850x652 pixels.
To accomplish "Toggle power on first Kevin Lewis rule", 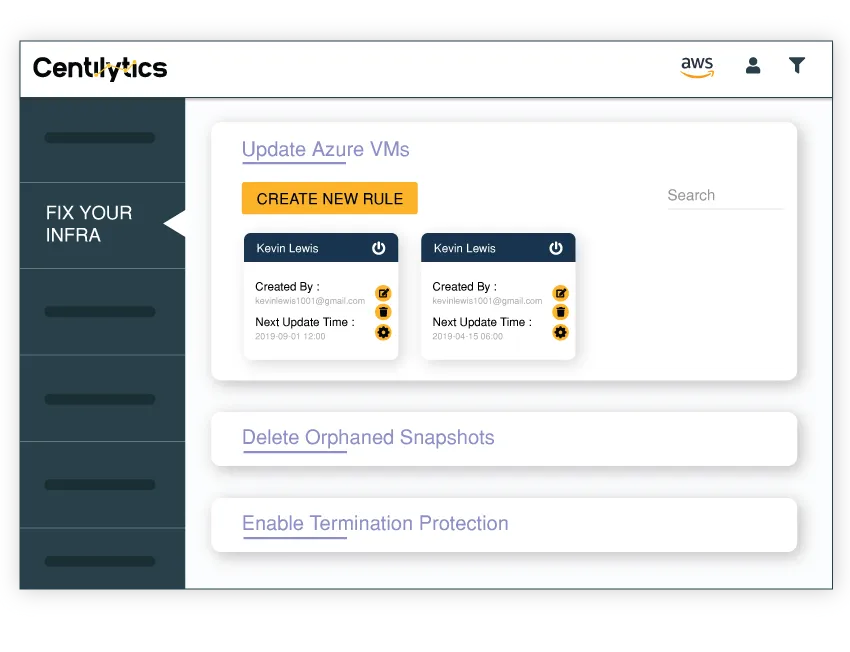I will 378,248.
